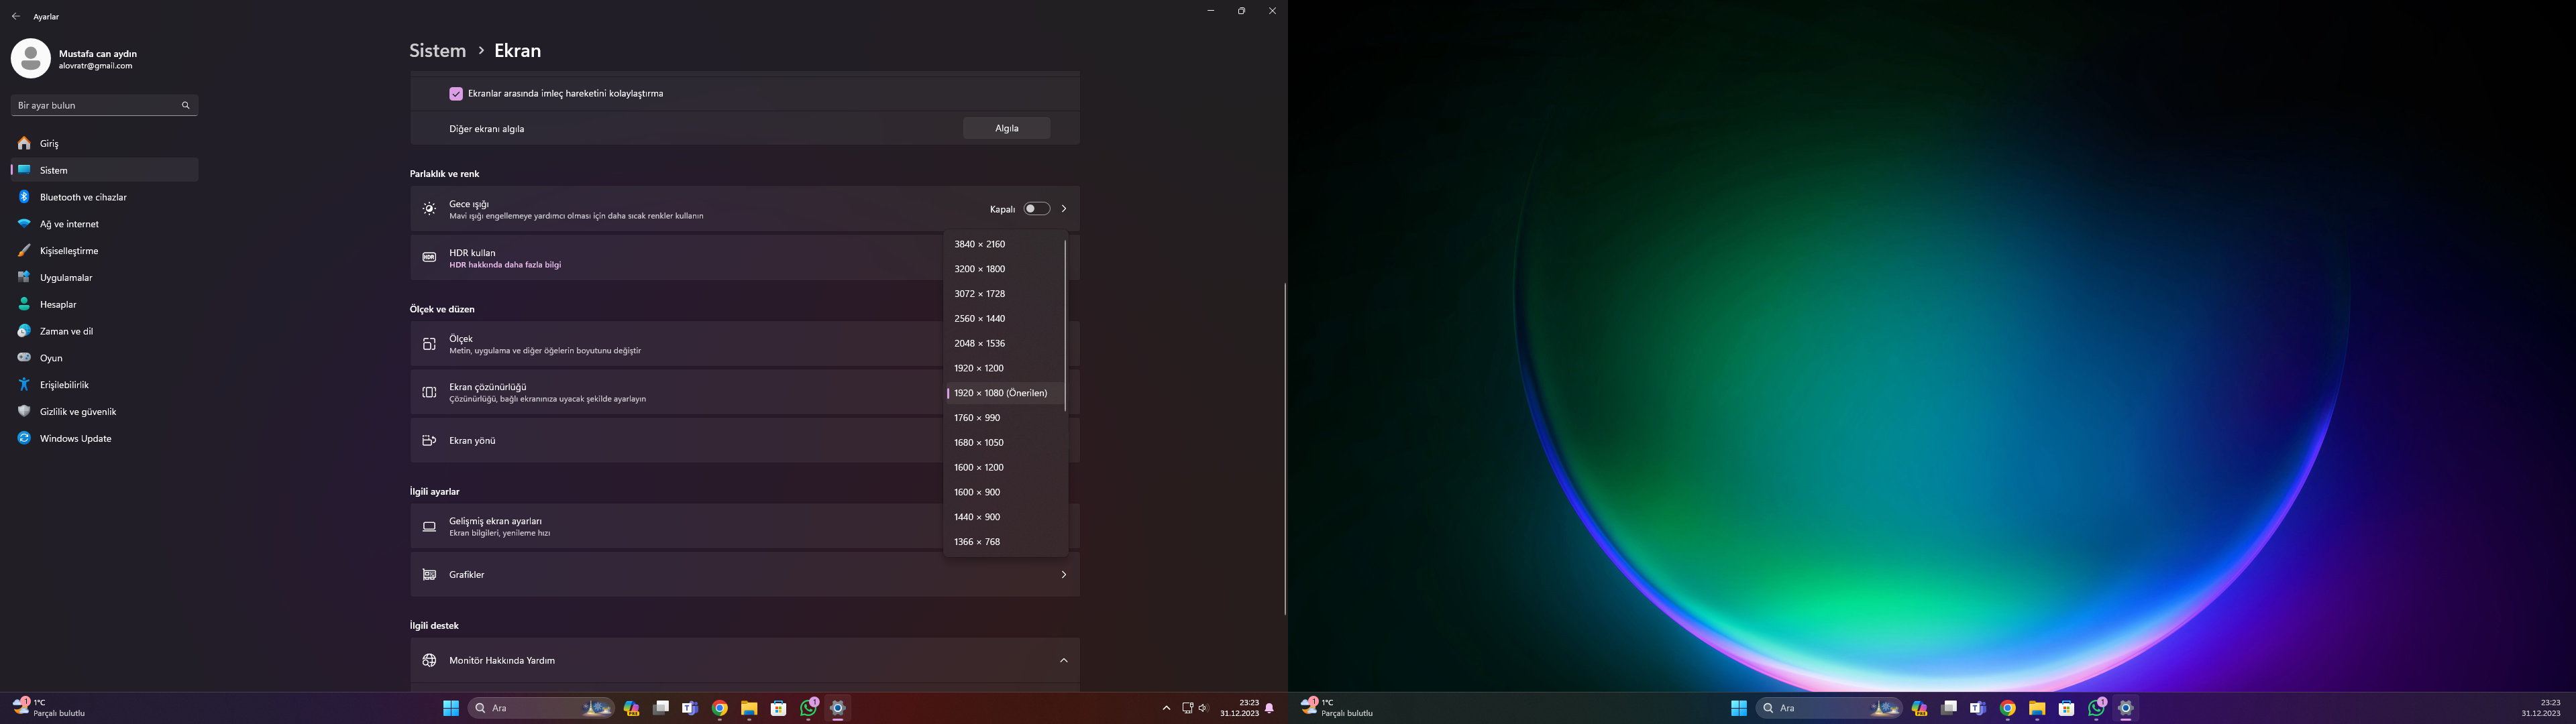The height and width of the screenshot is (724, 2576).
Task: Select 2048 × 1536 resolution
Action: [x=1003, y=344]
